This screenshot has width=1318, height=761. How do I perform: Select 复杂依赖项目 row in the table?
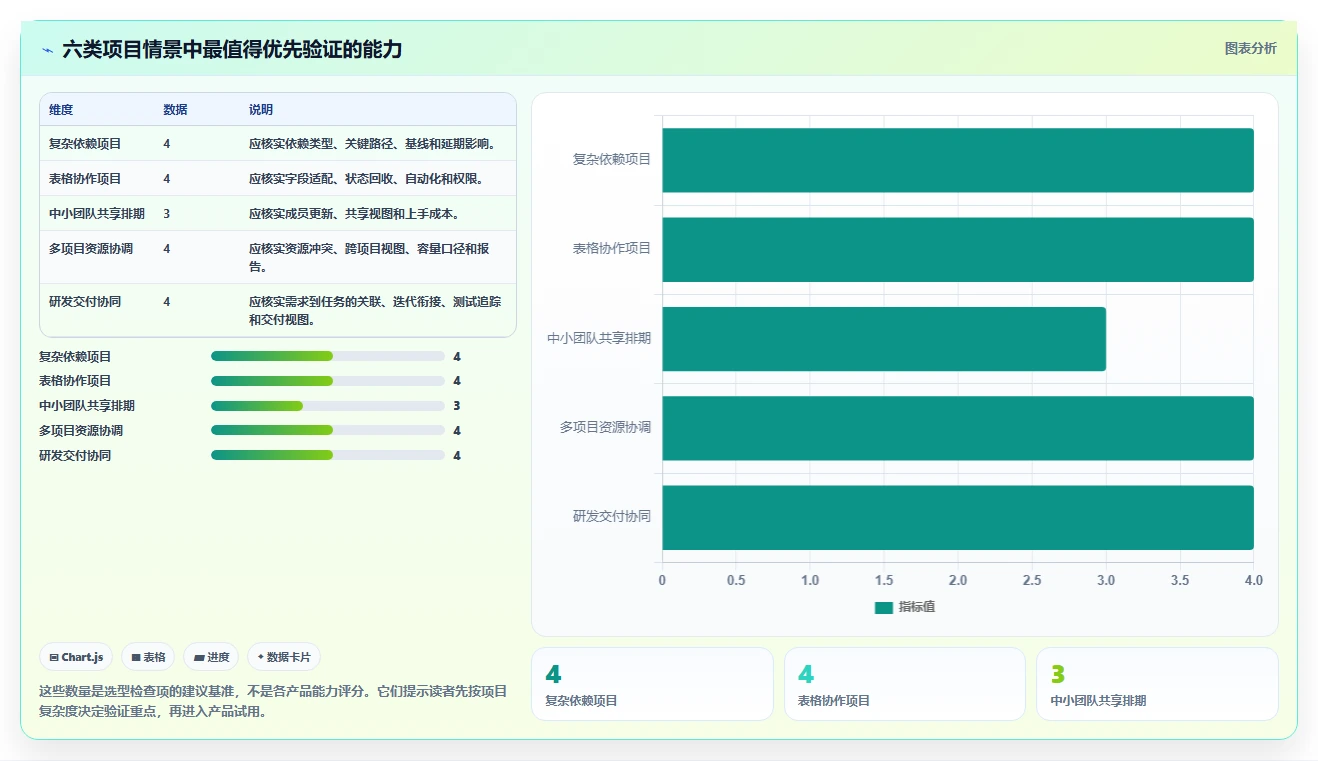(x=278, y=144)
